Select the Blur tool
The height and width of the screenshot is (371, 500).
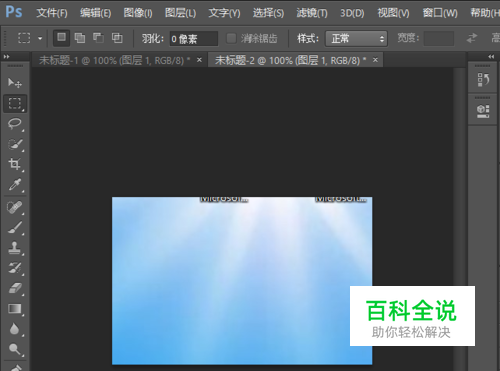point(15,329)
